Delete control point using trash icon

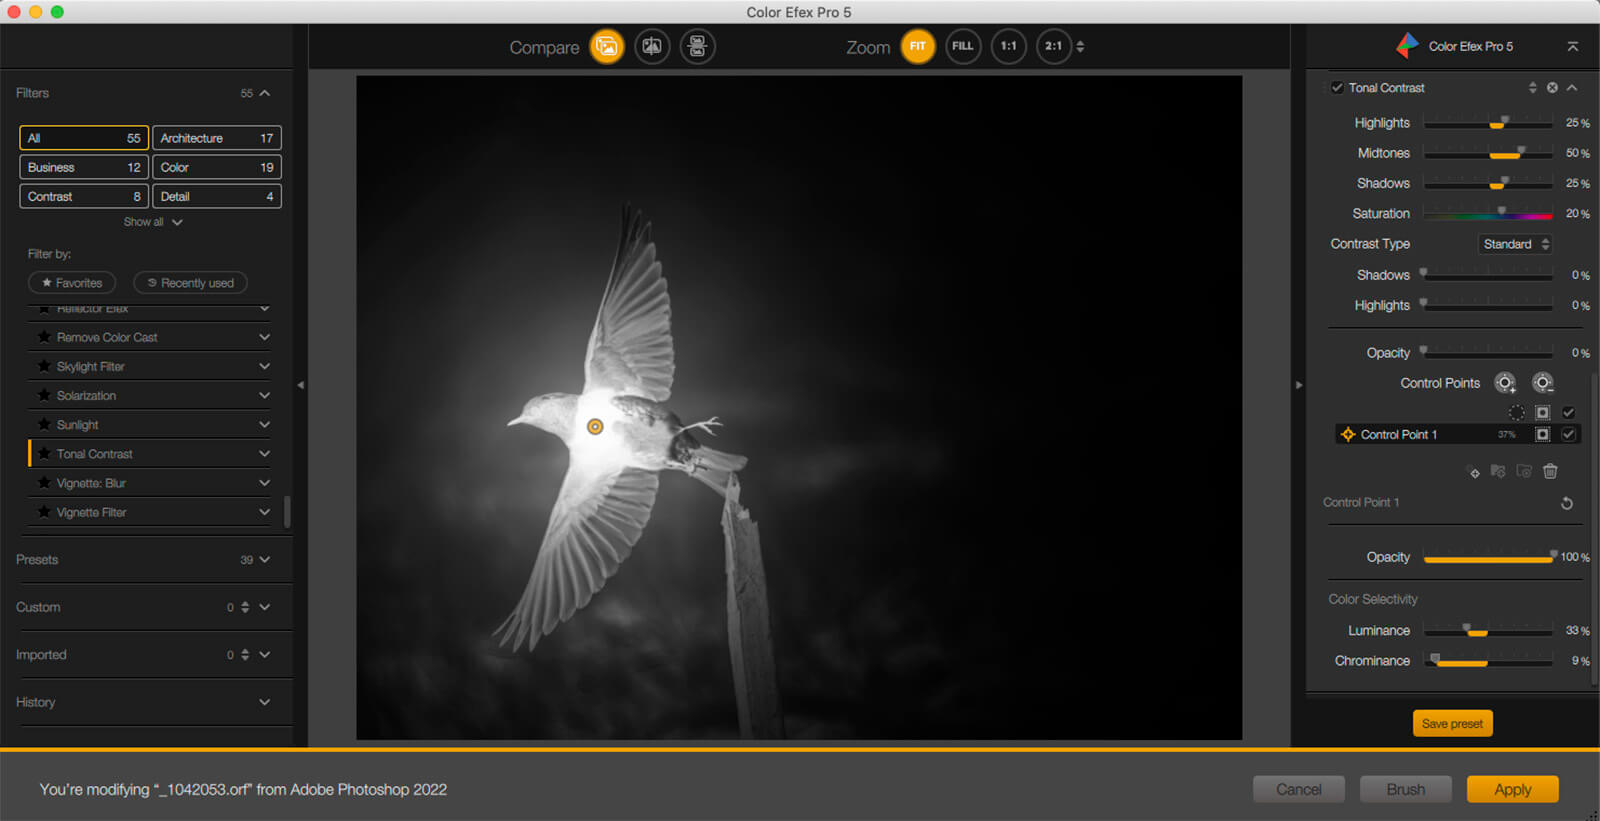[x=1550, y=471]
